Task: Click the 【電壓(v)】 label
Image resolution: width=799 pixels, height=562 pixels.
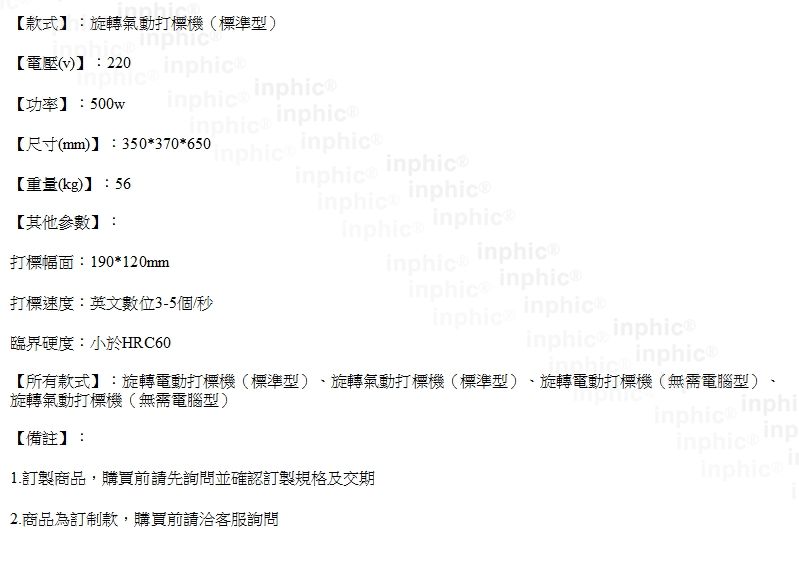Action: [x=50, y=63]
